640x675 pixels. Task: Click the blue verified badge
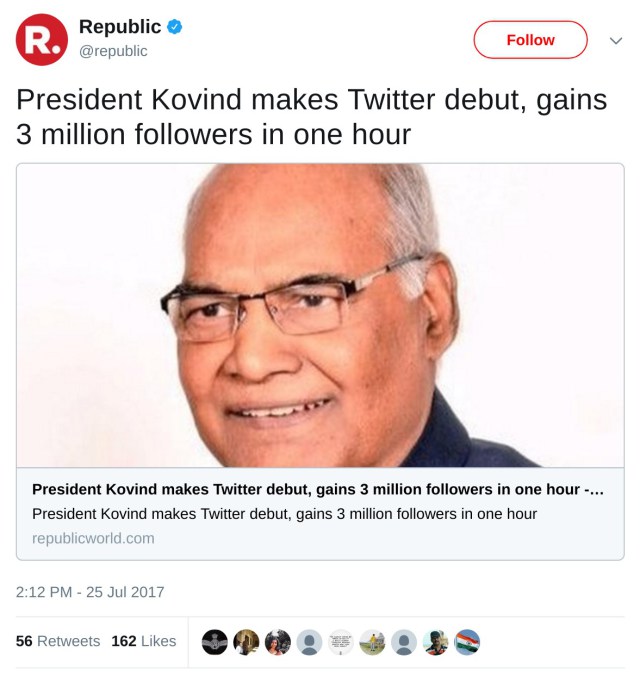click(x=175, y=28)
